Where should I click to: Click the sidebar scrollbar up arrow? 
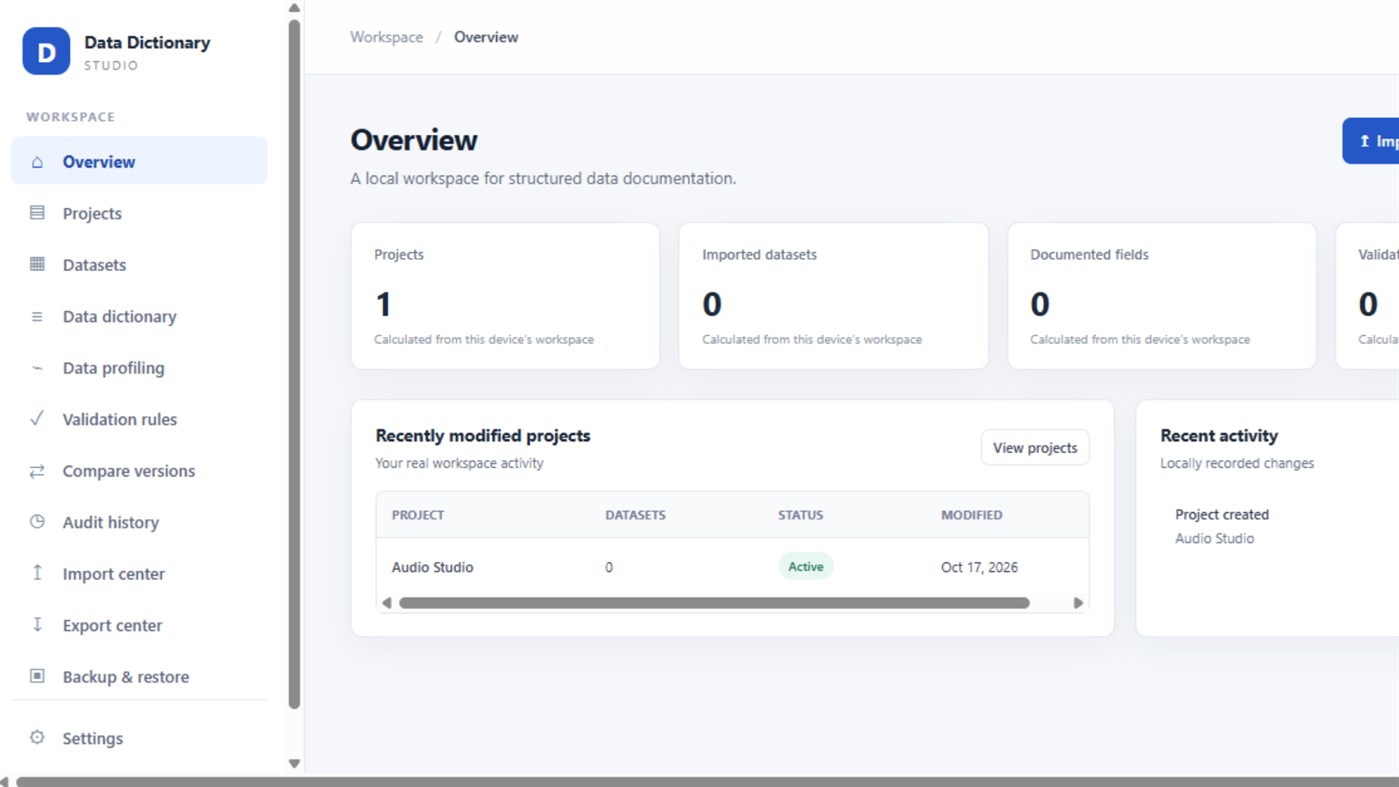[294, 8]
